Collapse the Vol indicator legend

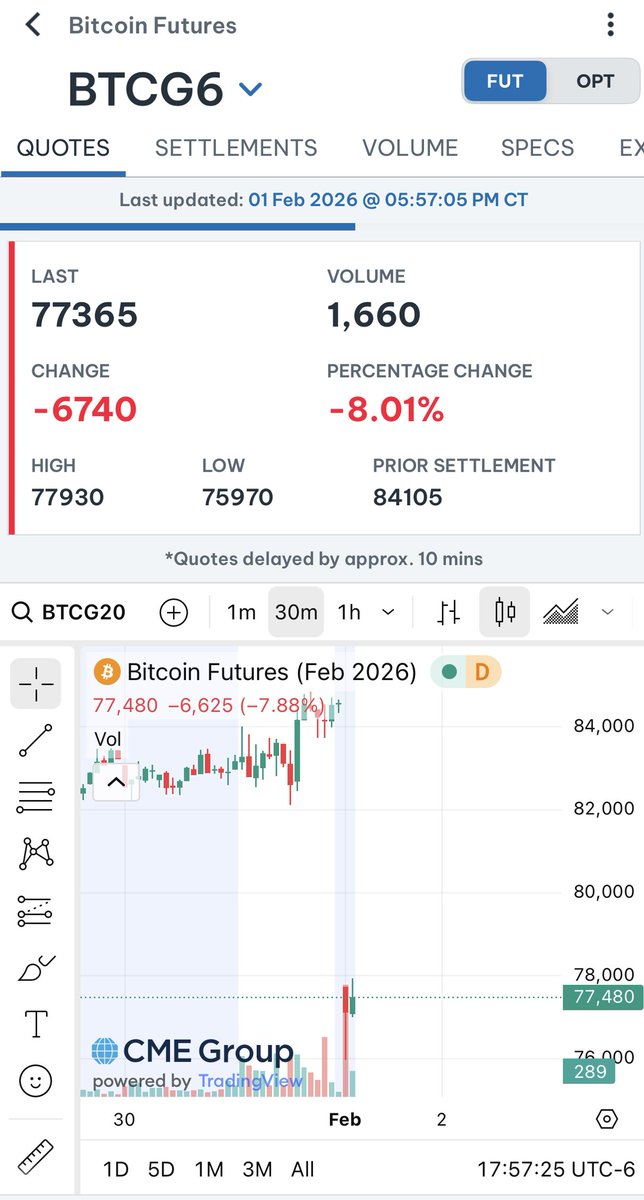[116, 783]
